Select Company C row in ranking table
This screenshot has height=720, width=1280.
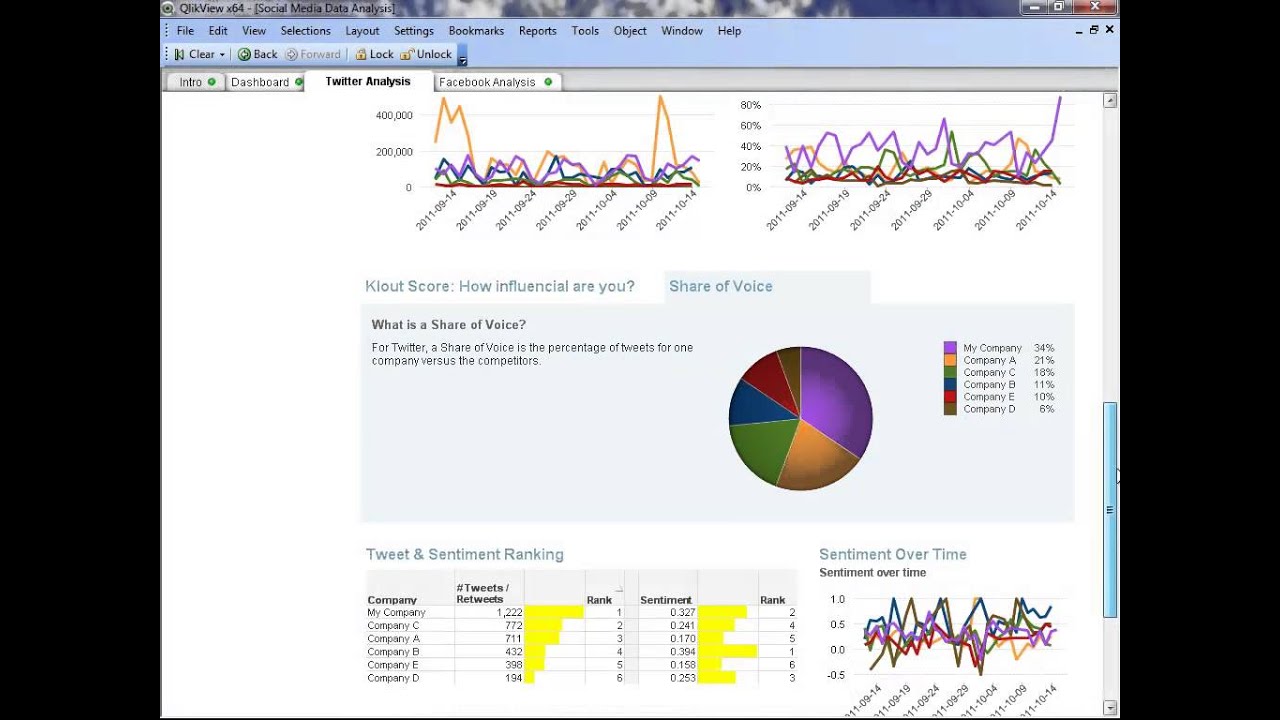point(581,625)
